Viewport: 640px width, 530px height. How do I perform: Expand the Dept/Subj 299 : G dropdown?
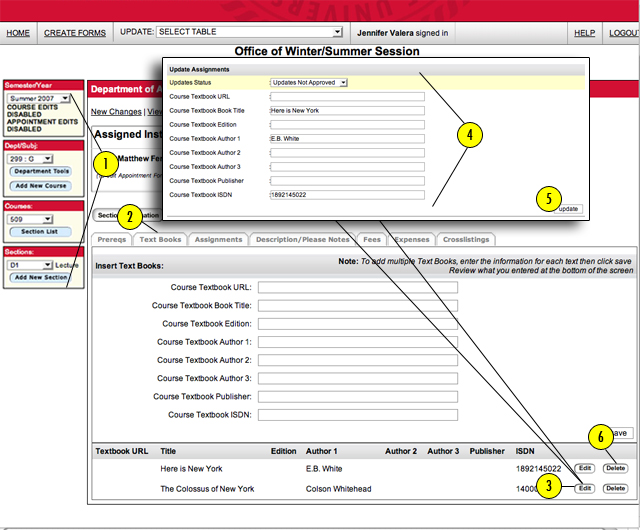coord(30,159)
